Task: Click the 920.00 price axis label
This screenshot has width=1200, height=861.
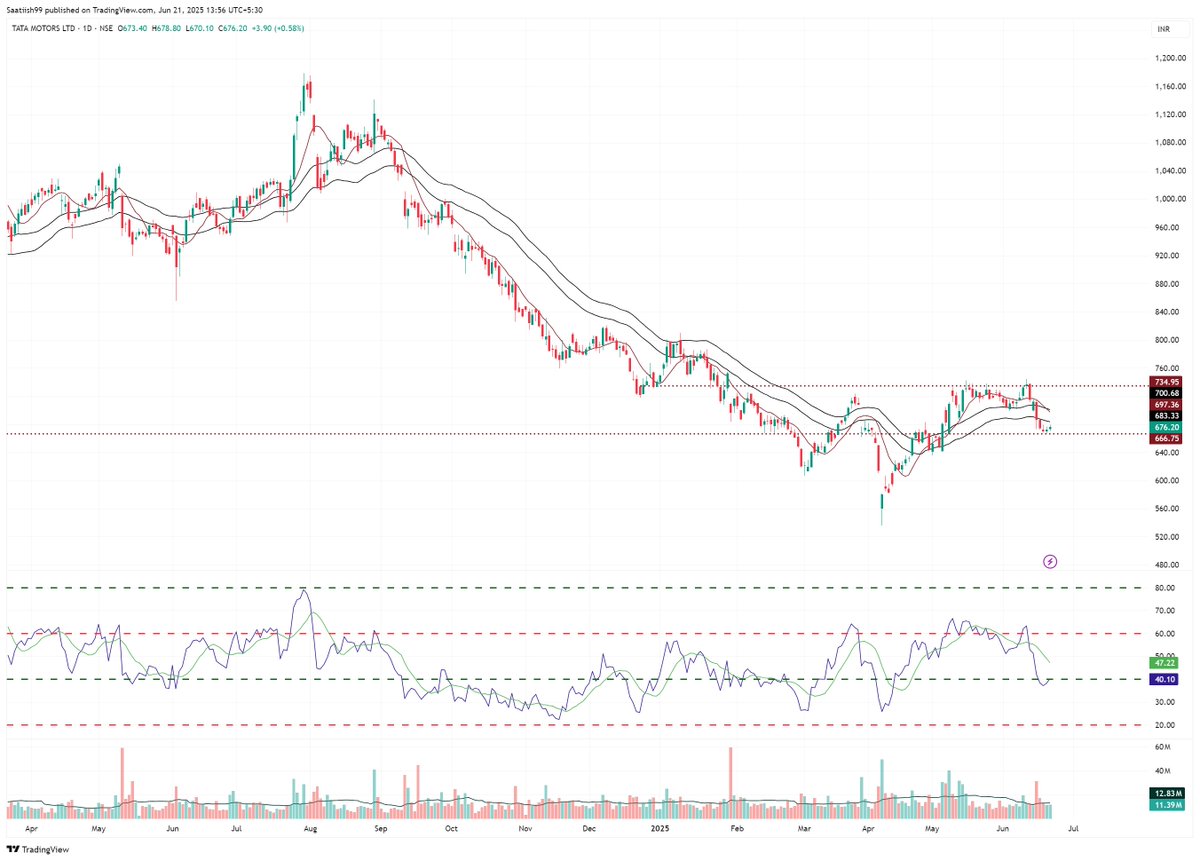Action: click(1166, 255)
